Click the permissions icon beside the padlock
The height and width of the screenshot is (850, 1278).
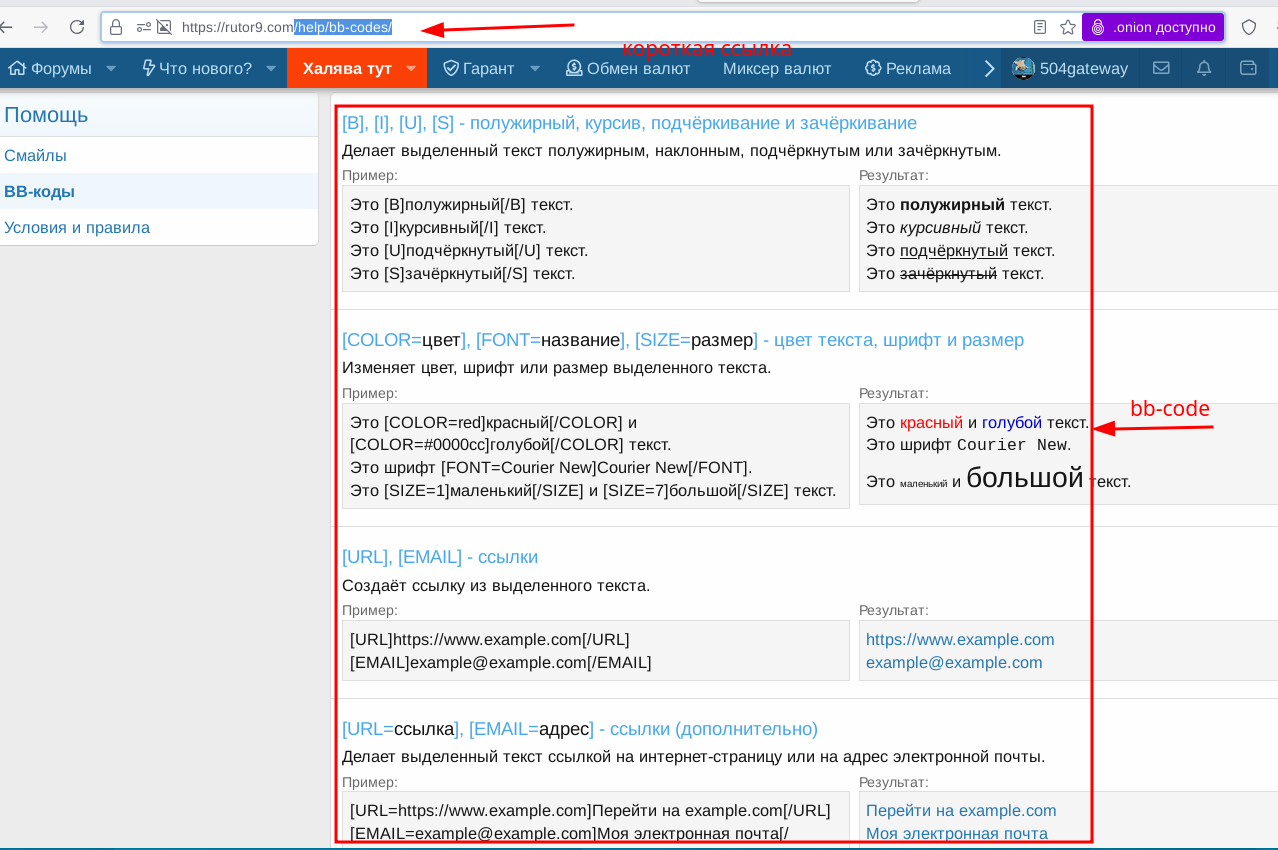pos(144,27)
